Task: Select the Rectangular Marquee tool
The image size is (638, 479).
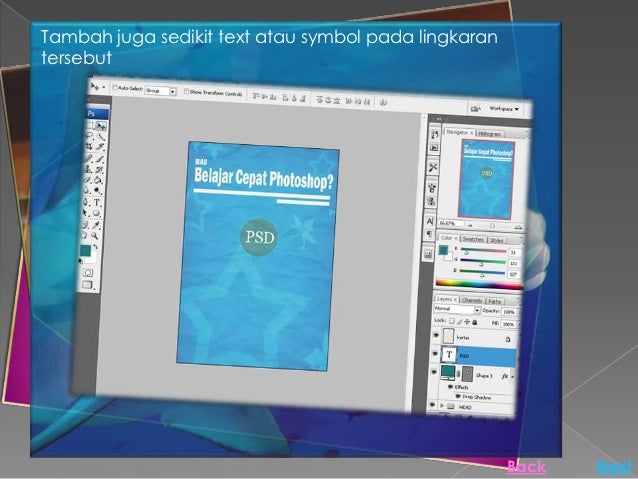Action: [x=90, y=126]
